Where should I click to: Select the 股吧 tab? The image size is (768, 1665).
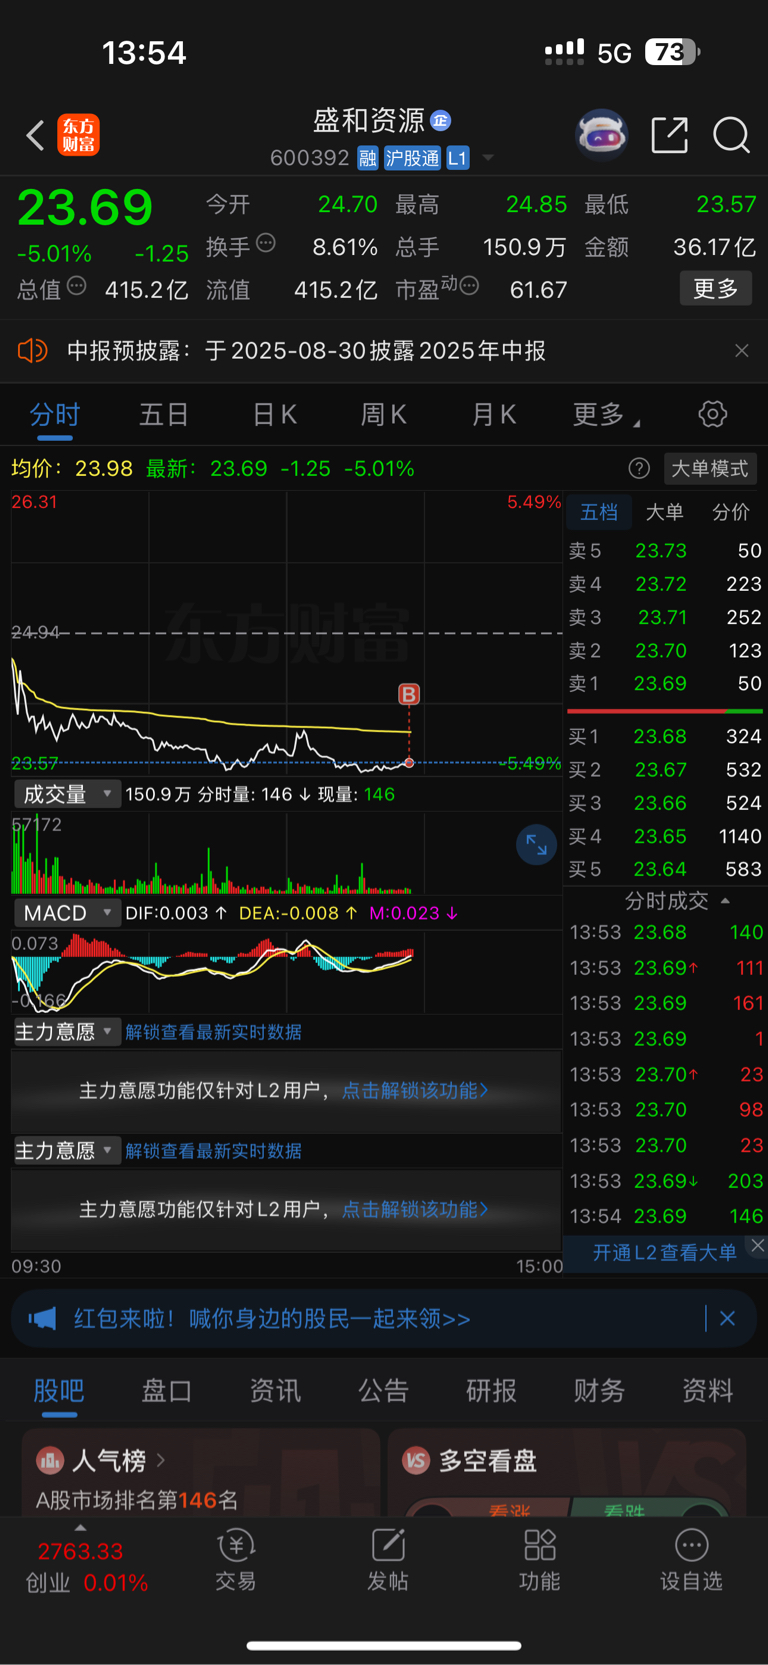click(59, 1391)
